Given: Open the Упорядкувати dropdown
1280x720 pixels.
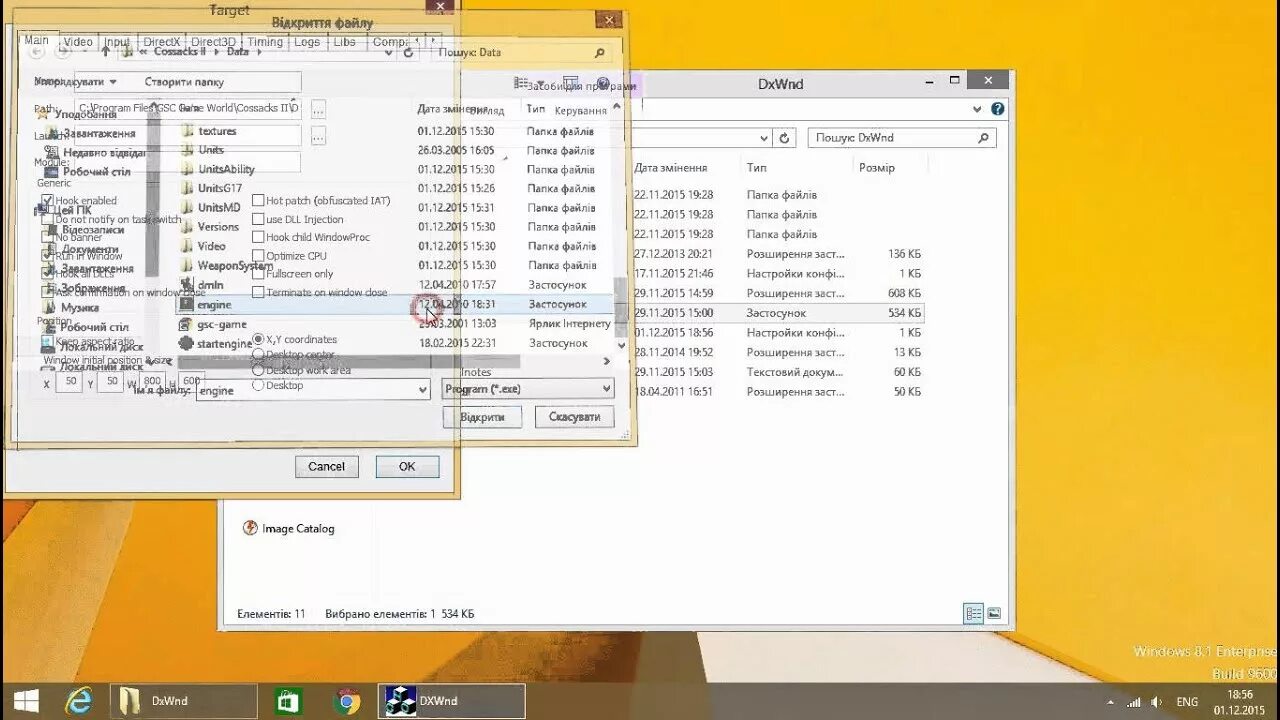Looking at the screenshot, I should coord(76,82).
